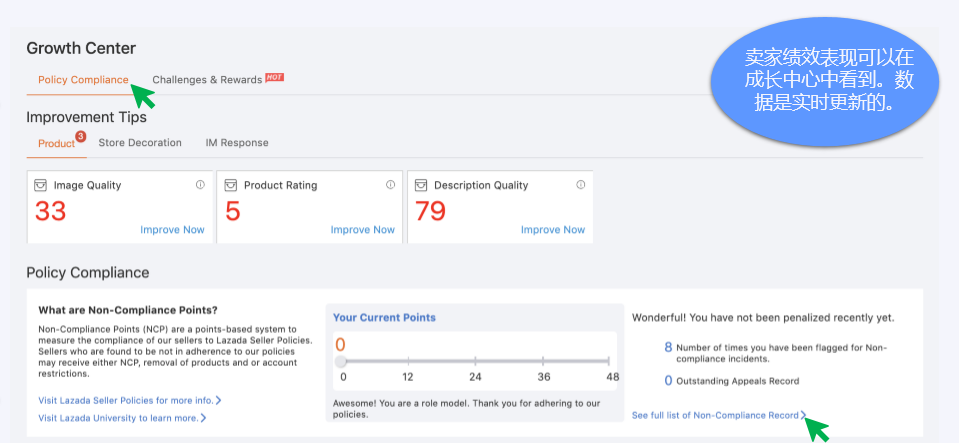Click the Outstanding Appeals Record count 0

click(668, 381)
